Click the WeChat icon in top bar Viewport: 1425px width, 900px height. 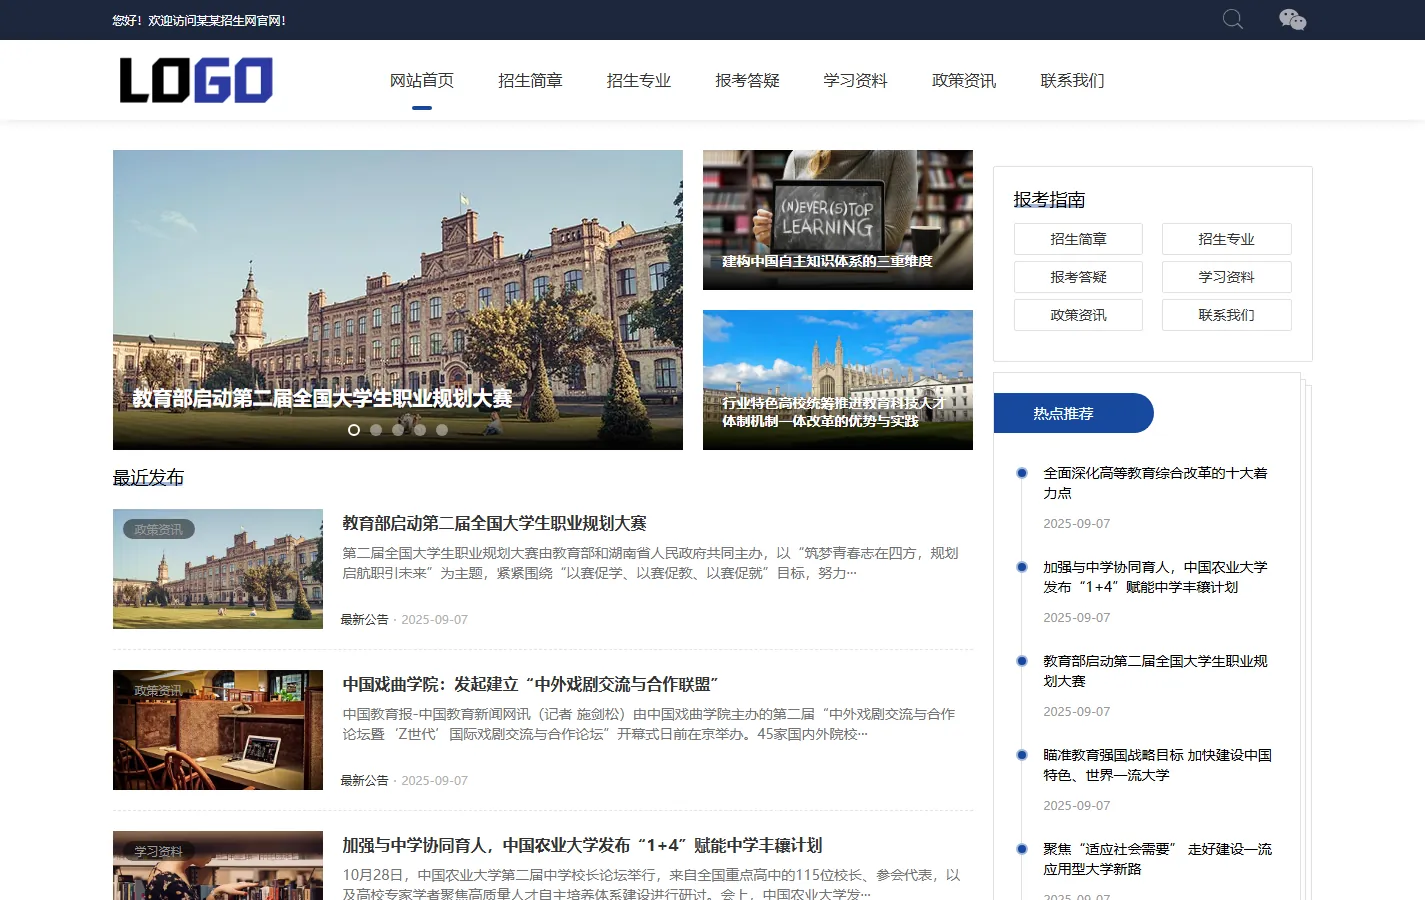[x=1292, y=20]
